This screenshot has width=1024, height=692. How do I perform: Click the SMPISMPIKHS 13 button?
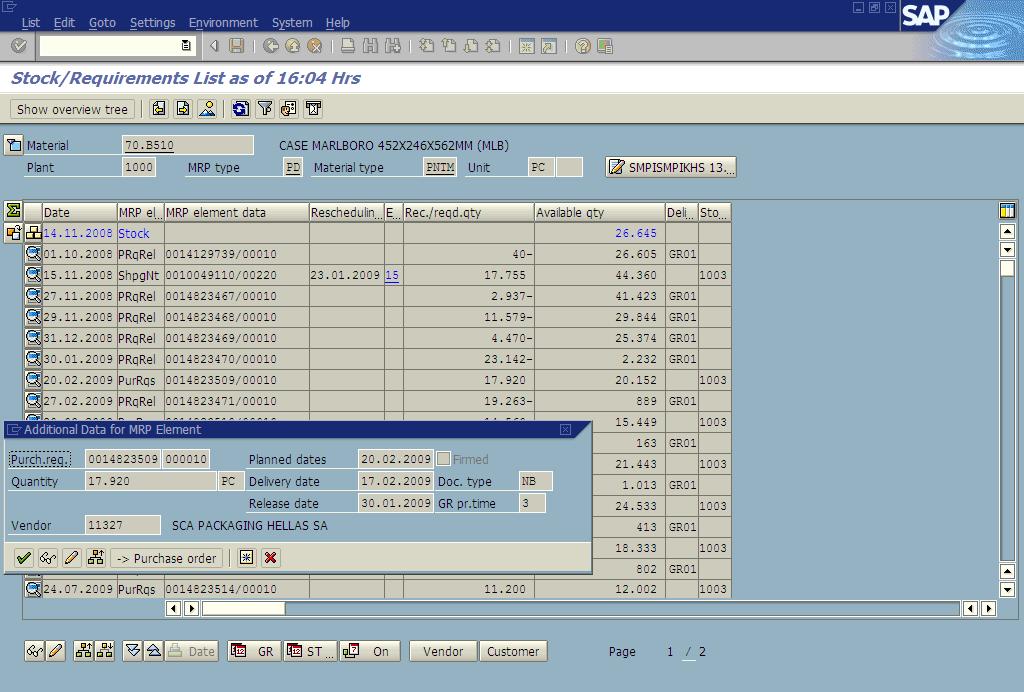pos(671,167)
